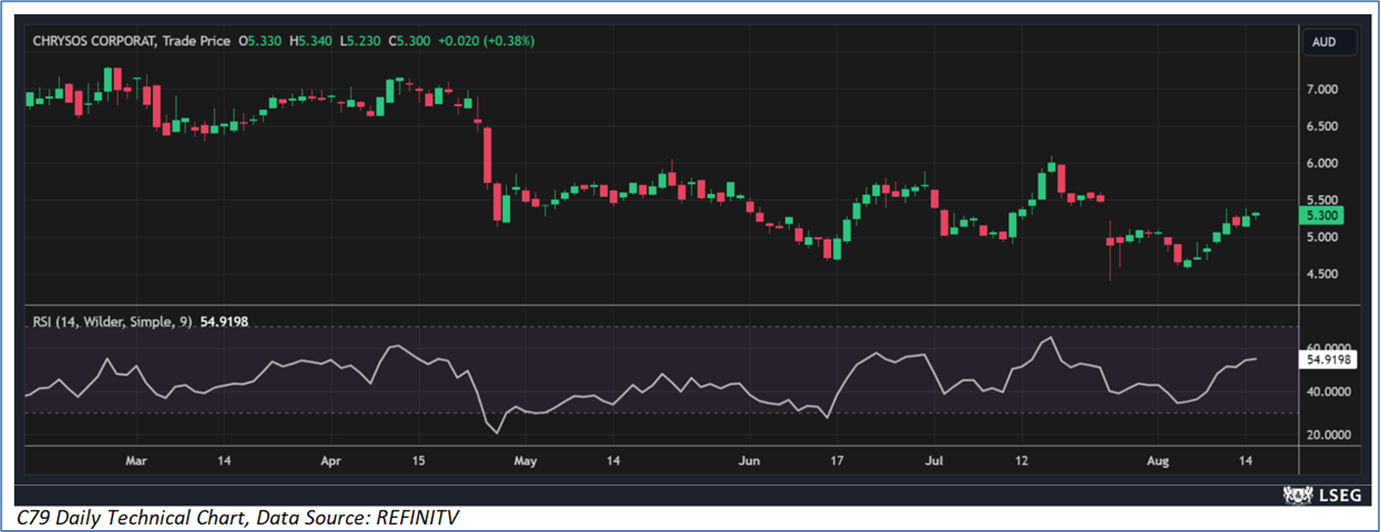This screenshot has width=1380, height=532.
Task: Click the Jun date label
Action: (x=749, y=461)
